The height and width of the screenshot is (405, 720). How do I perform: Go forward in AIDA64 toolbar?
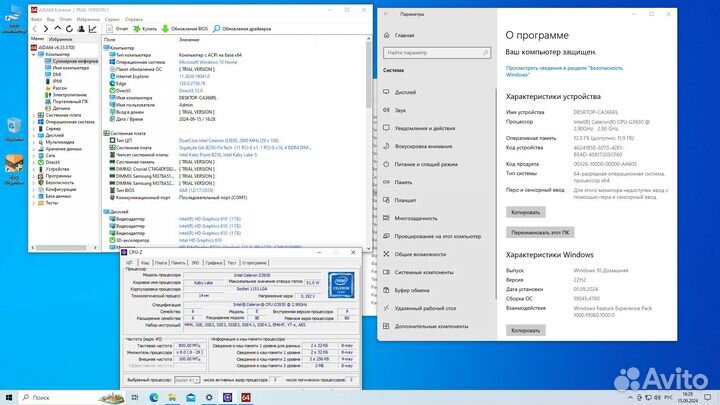point(45,29)
